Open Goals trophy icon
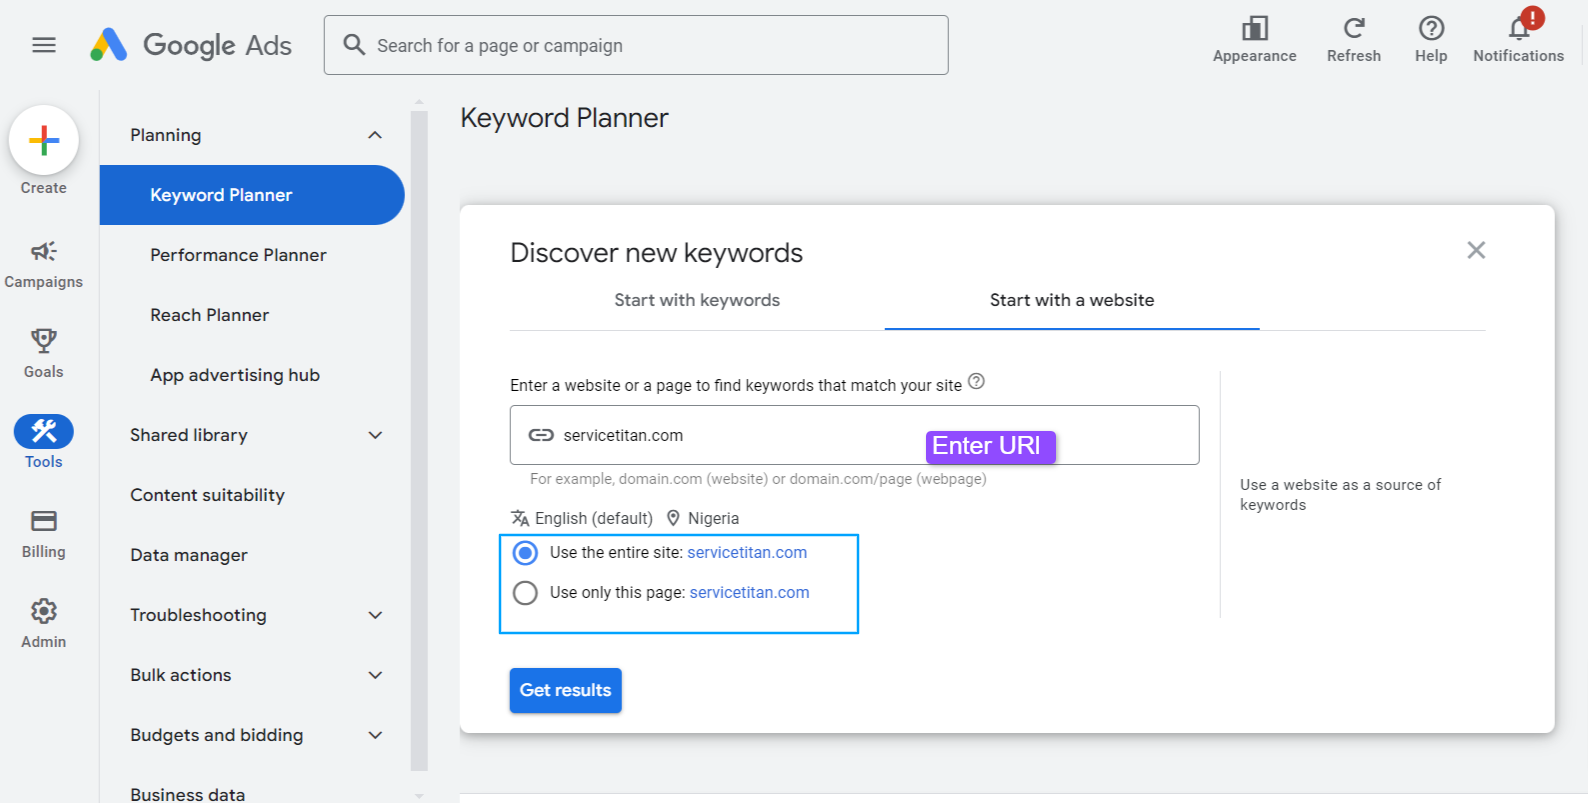This screenshot has width=1588, height=803. [x=44, y=341]
